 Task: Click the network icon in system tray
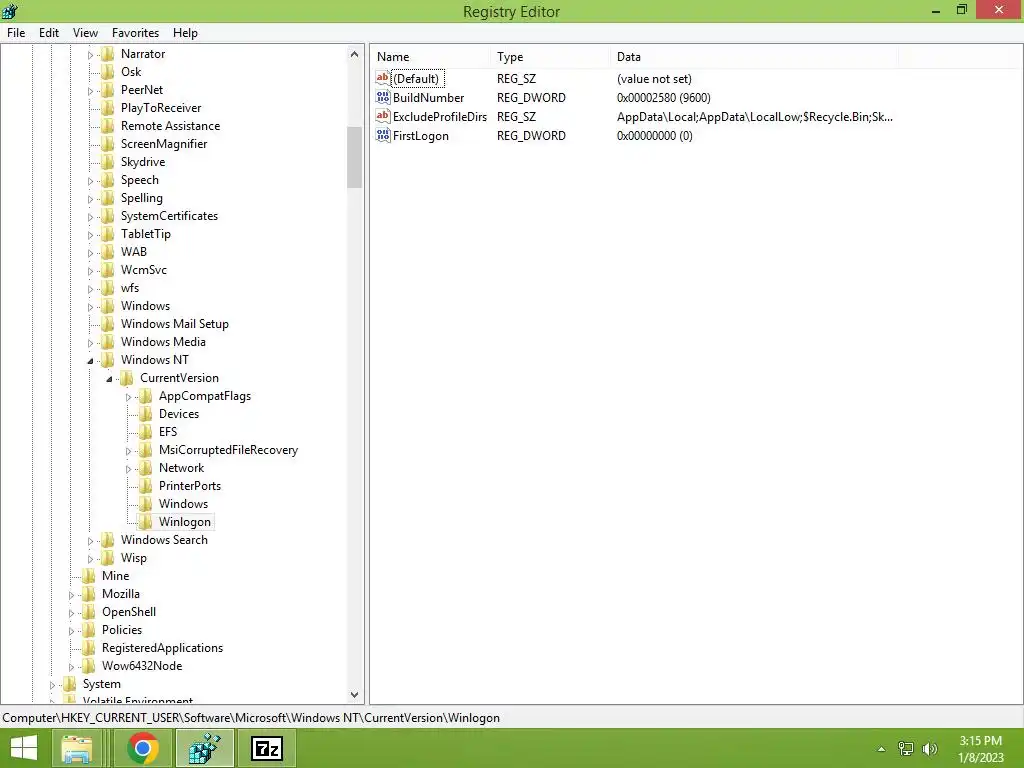[x=906, y=749]
